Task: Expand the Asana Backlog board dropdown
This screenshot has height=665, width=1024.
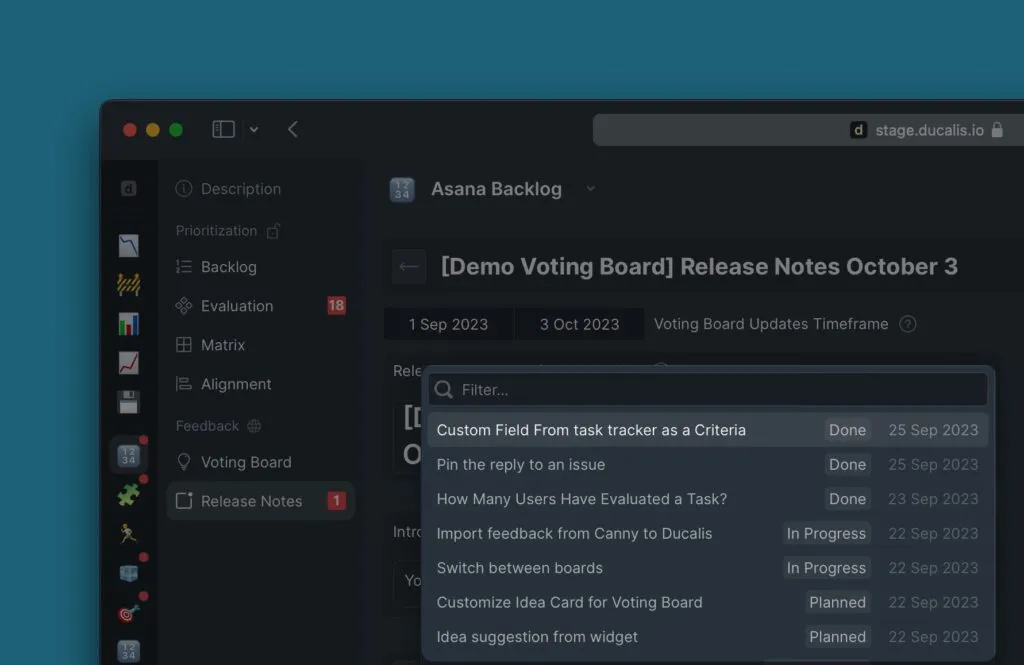Action: click(x=590, y=189)
